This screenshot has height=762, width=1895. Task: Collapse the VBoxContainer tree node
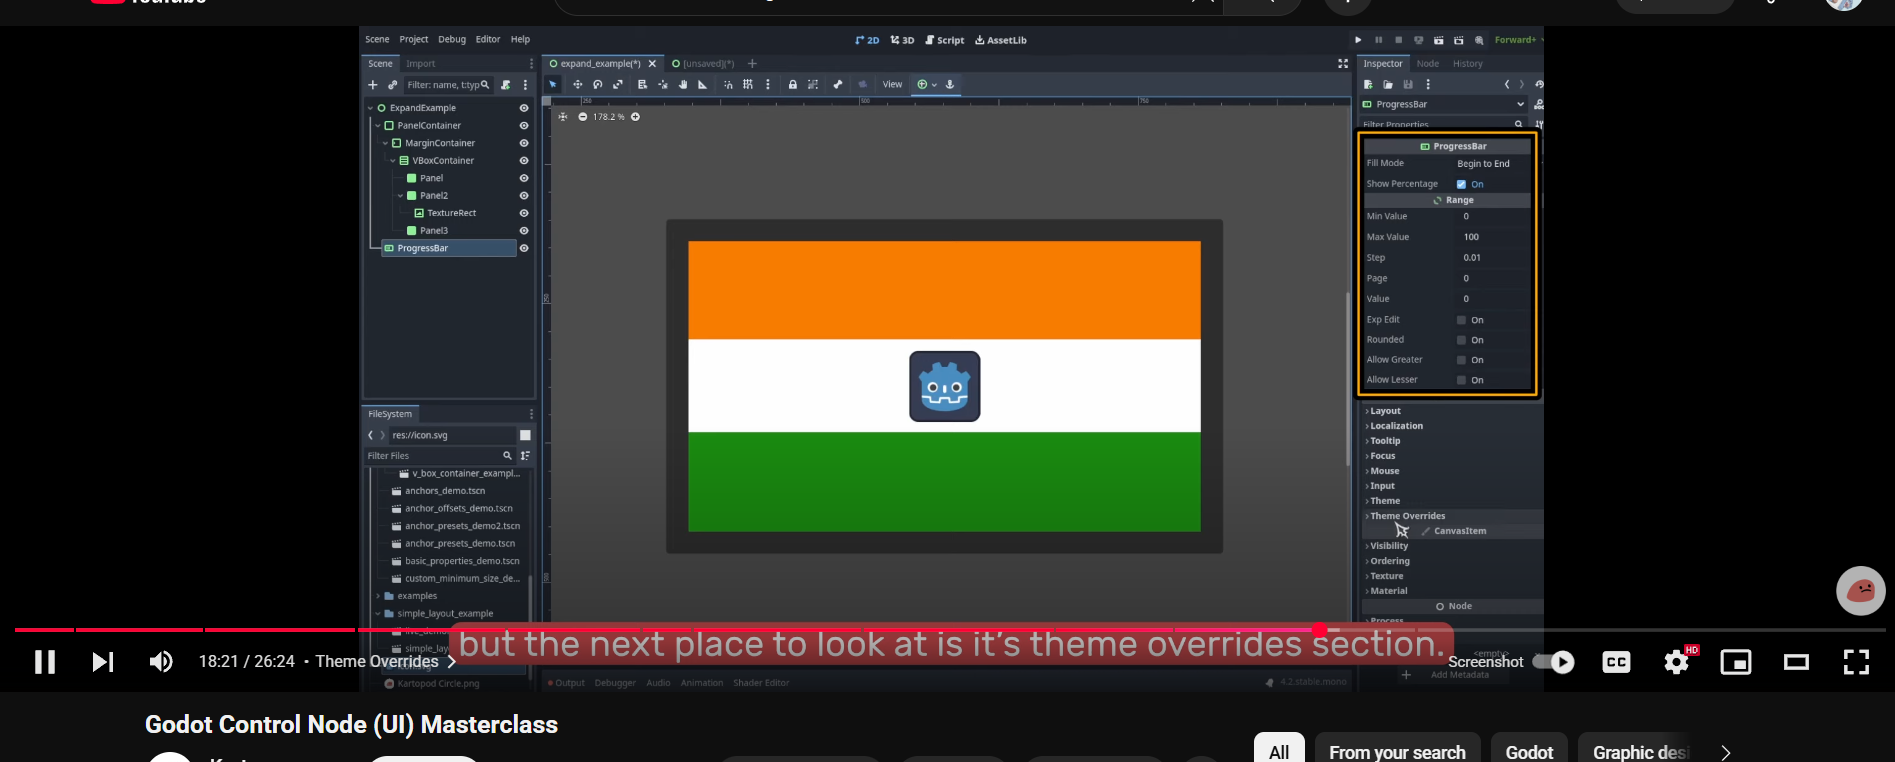(x=392, y=161)
